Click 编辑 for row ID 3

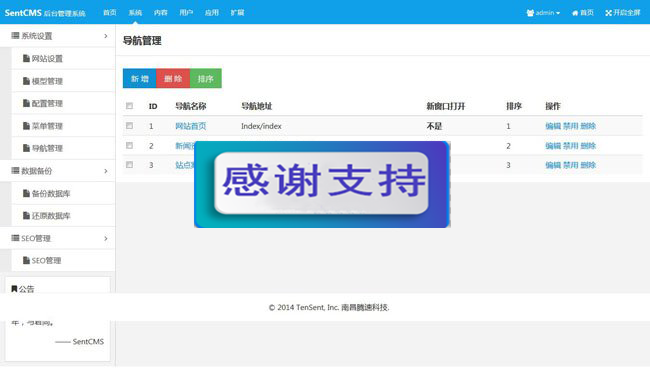pyautogui.click(x=553, y=165)
